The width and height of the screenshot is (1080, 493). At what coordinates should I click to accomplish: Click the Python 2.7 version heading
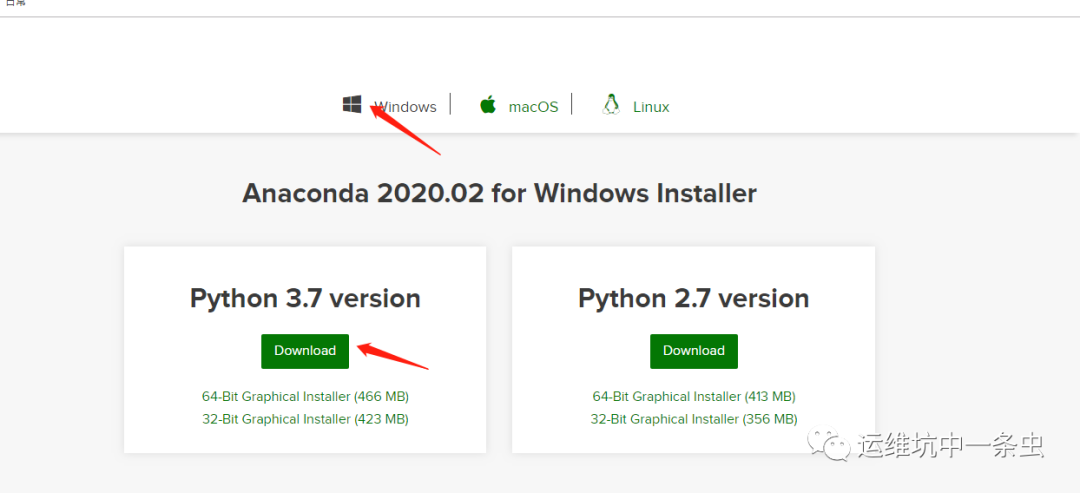[x=693, y=298]
